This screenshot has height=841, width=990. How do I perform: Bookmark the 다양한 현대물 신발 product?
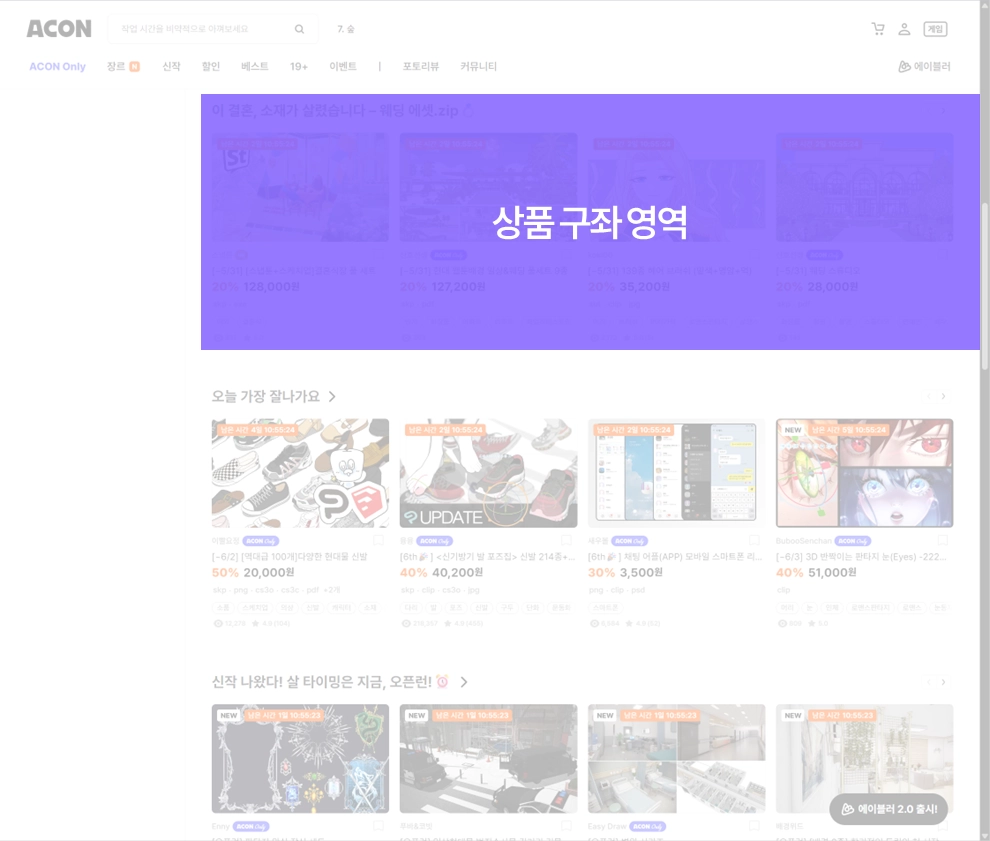378,540
